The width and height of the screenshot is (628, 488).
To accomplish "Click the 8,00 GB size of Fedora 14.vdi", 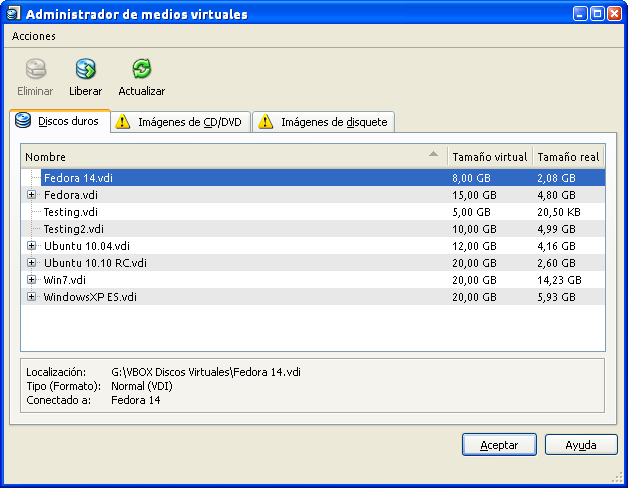I will 471,178.
